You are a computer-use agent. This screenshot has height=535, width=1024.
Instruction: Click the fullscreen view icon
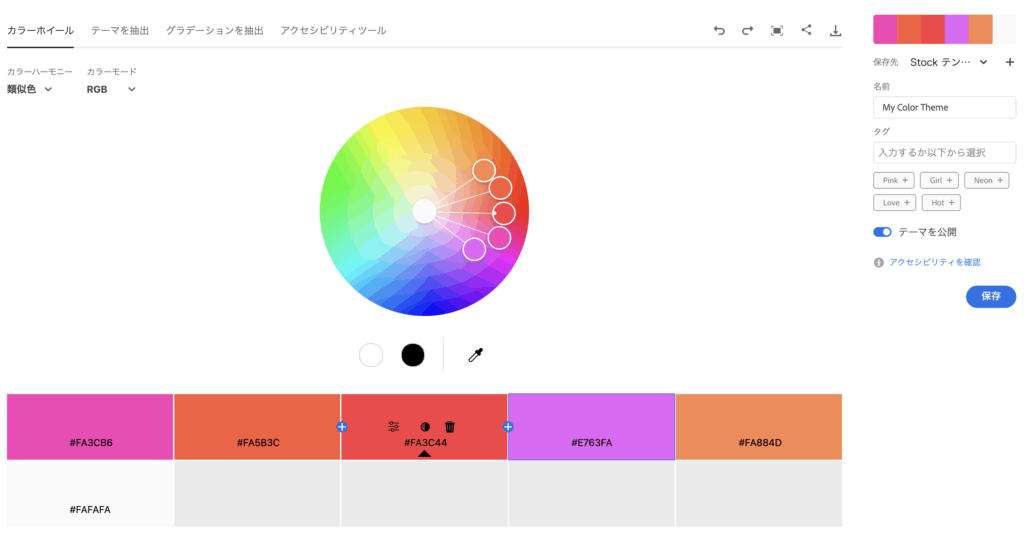click(x=777, y=31)
